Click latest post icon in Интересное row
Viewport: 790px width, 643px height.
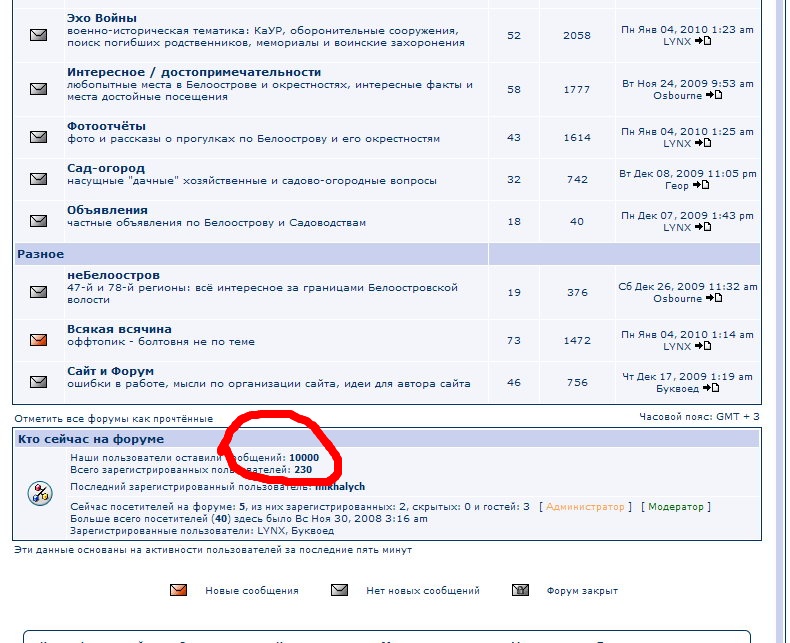click(x=713, y=95)
